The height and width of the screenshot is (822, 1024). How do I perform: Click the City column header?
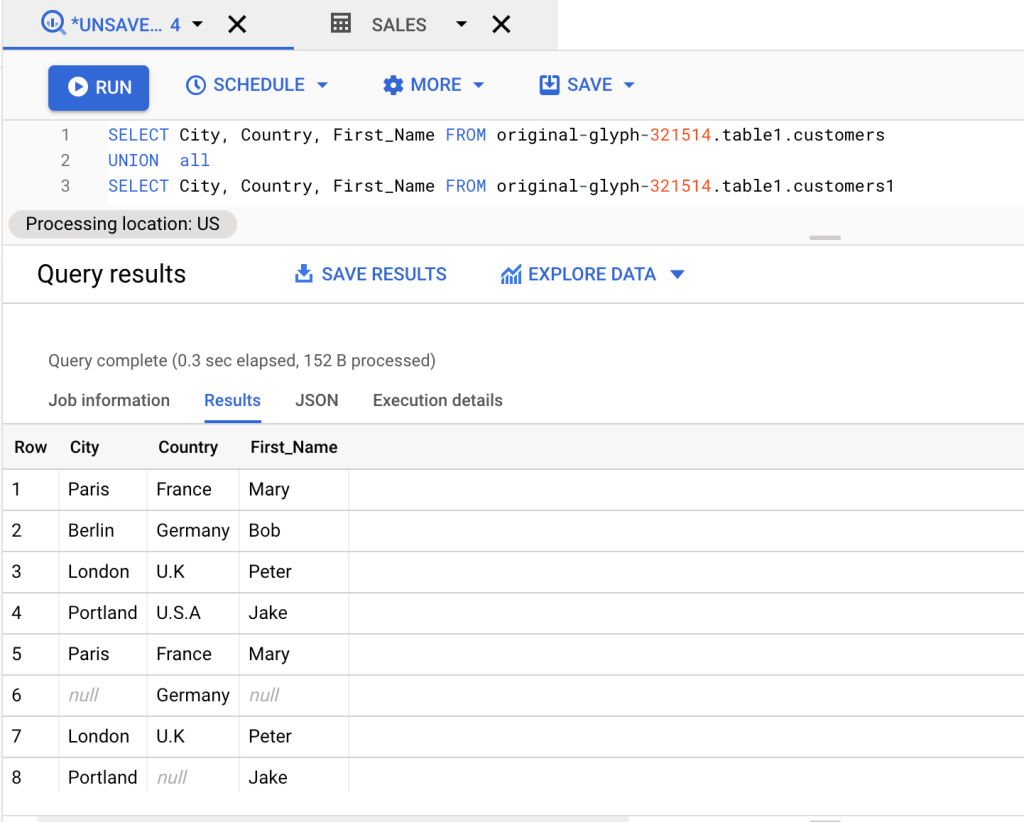click(84, 447)
